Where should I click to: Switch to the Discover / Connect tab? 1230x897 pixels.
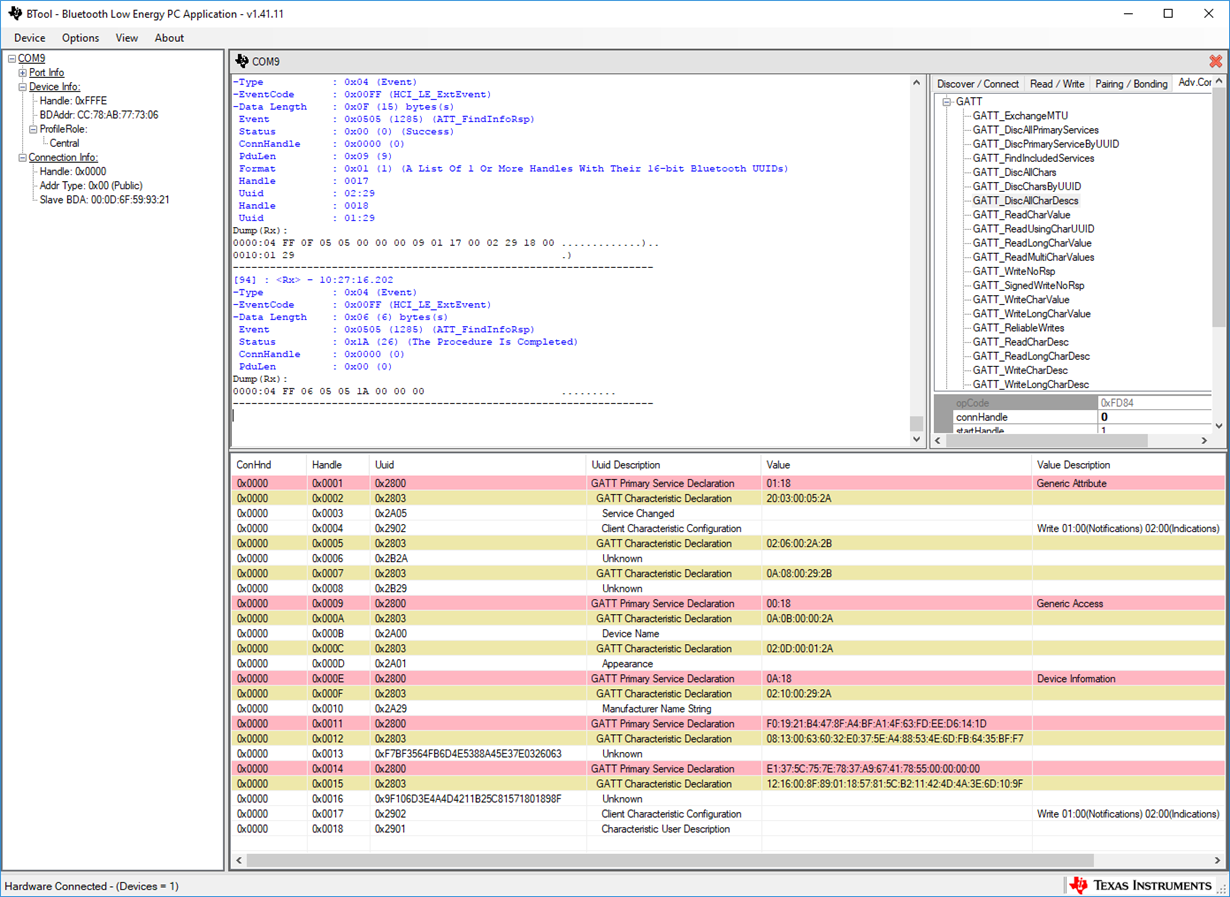pyautogui.click(x=978, y=84)
